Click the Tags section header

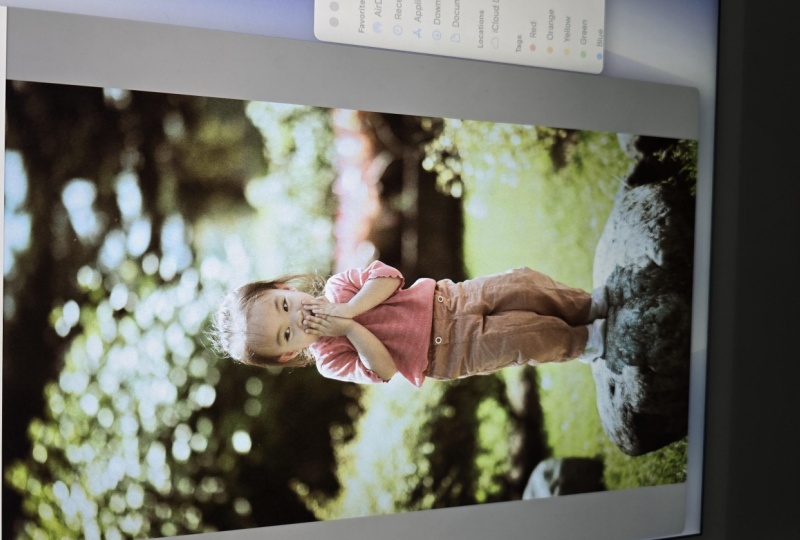point(519,43)
